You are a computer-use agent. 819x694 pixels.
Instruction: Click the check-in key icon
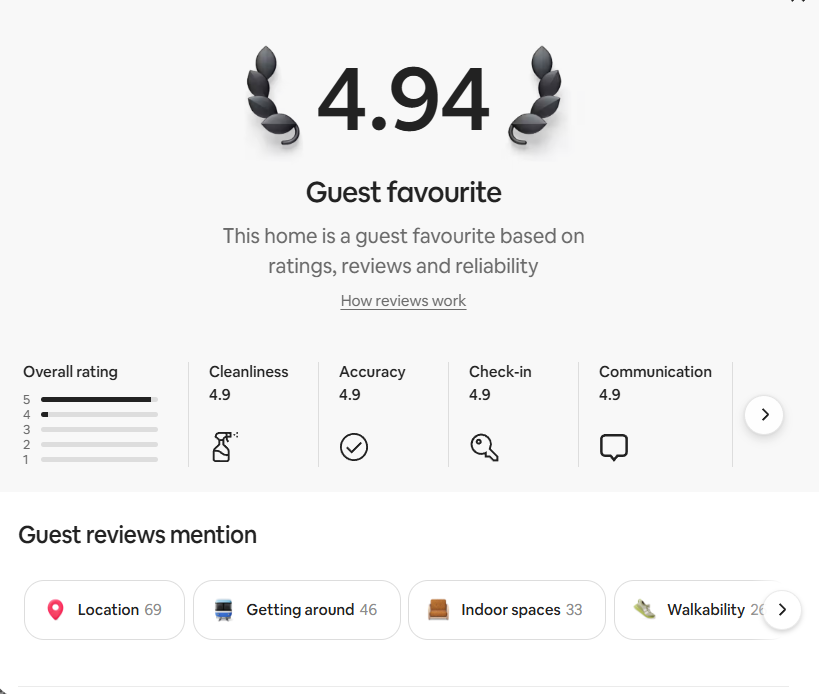[484, 446]
